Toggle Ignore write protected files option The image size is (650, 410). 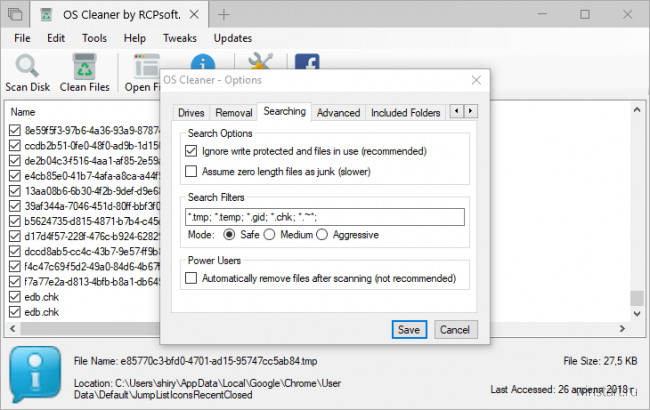coord(191,151)
